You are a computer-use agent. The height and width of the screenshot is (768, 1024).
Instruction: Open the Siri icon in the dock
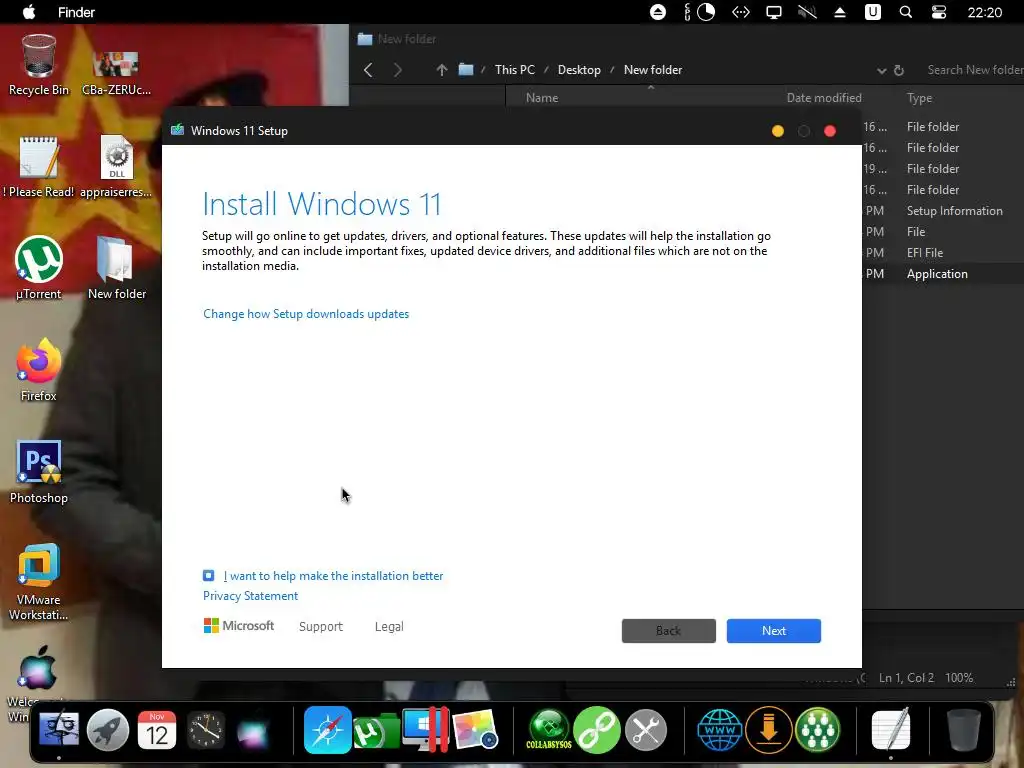click(x=253, y=731)
